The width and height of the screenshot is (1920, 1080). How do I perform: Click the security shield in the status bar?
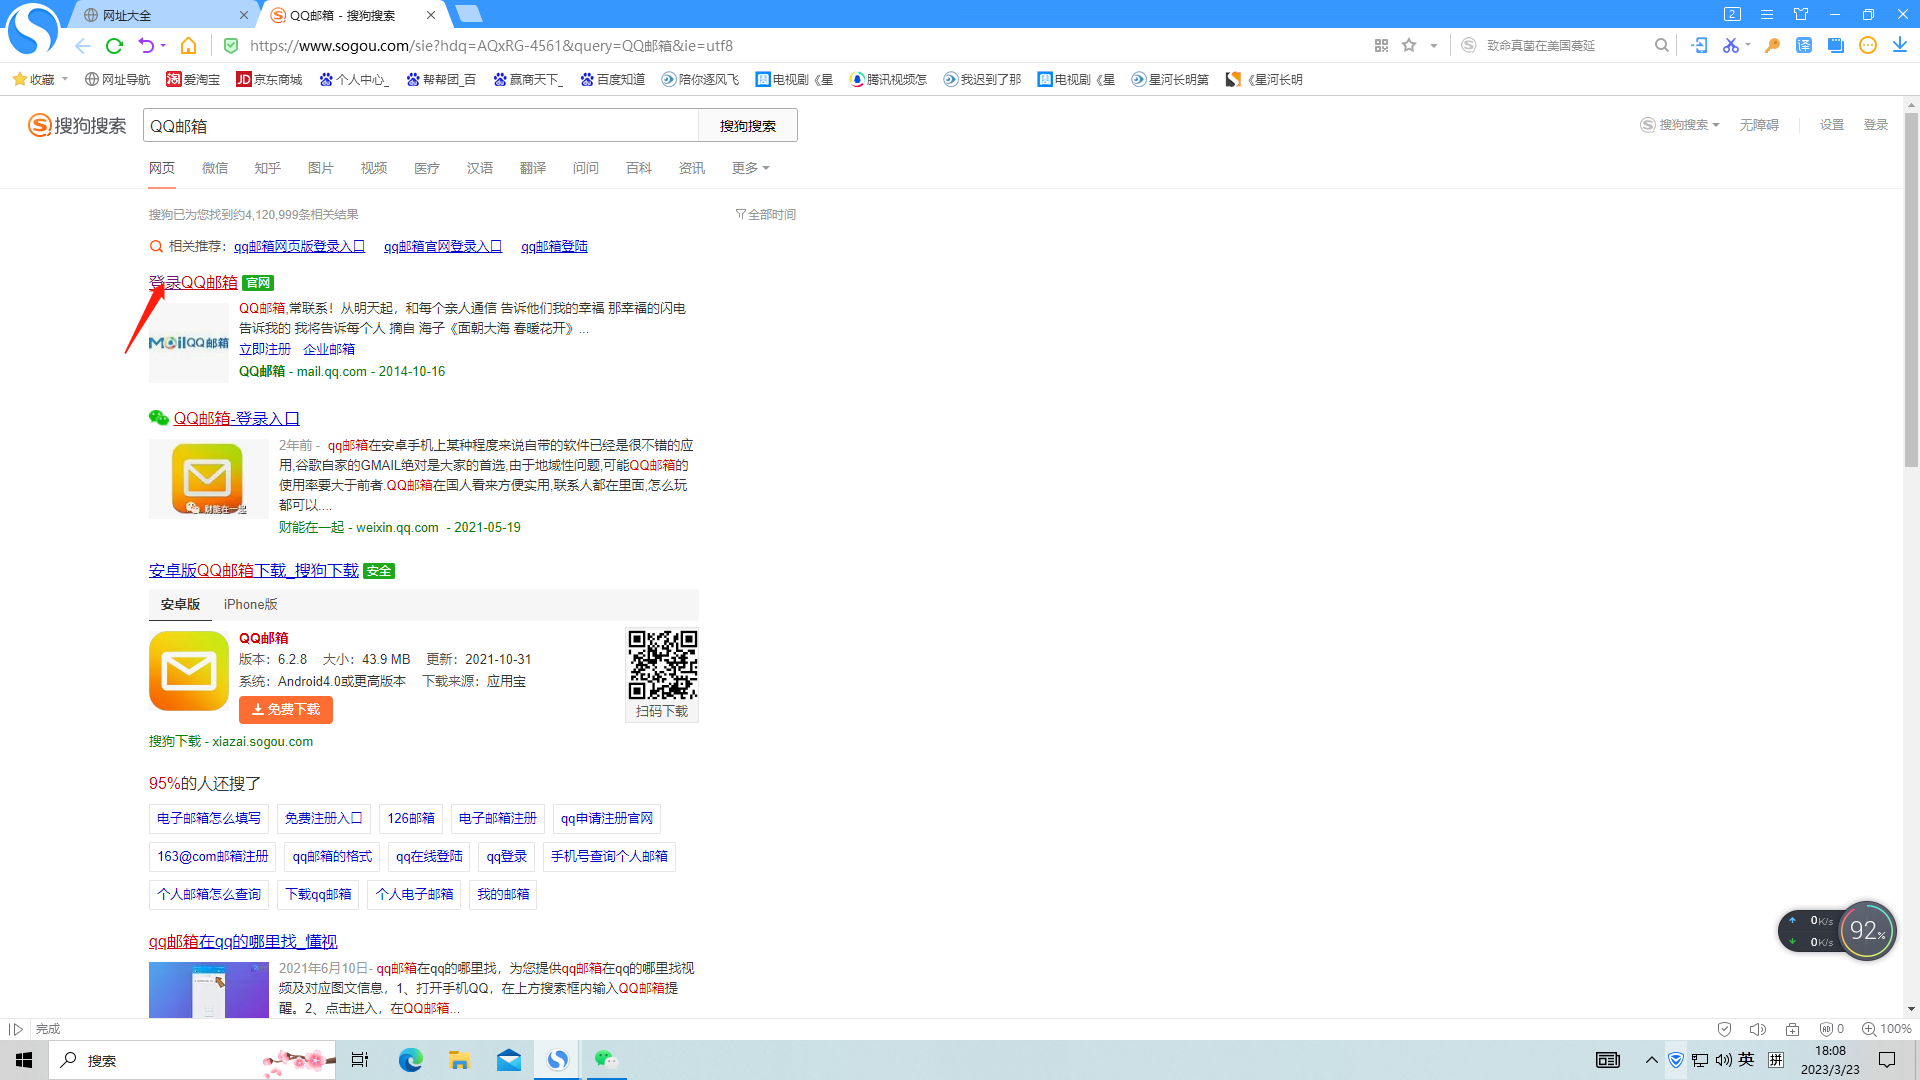[x=1724, y=1029]
